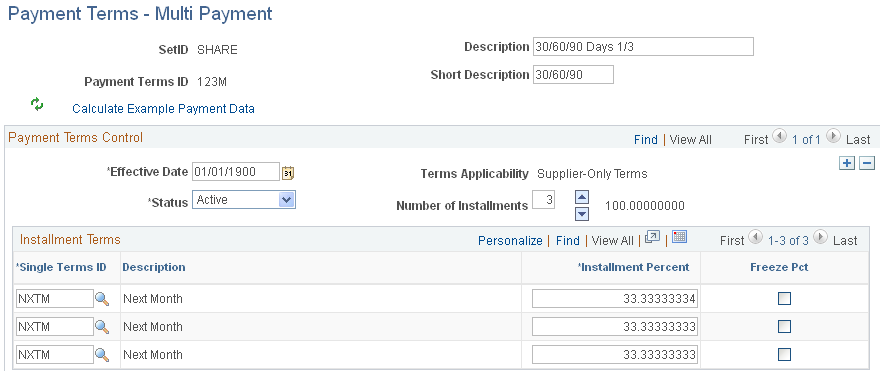This screenshot has width=880, height=371.
Task: Sort by Description column header
Action: tap(154, 267)
